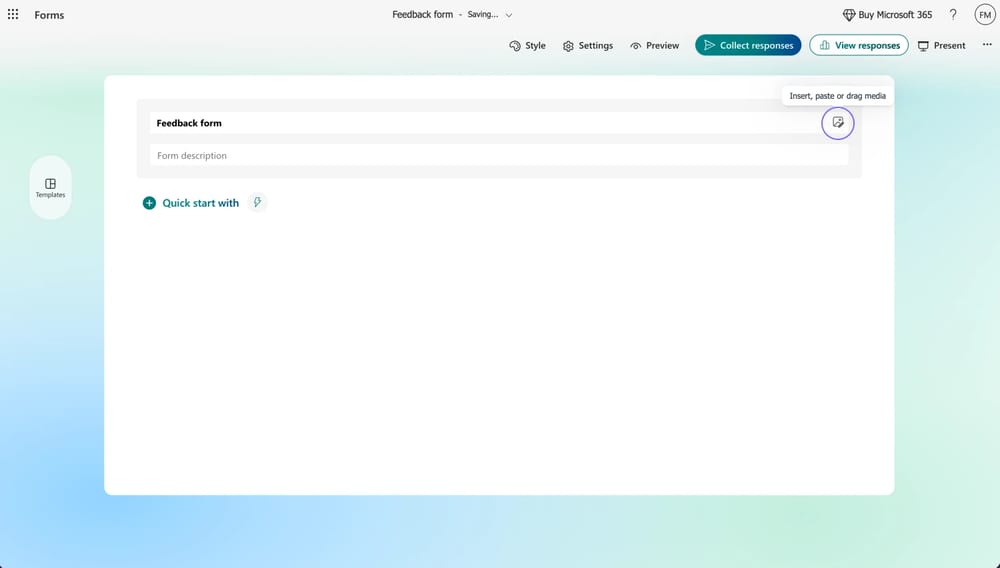The height and width of the screenshot is (568, 1000).
Task: Open the Help question mark icon
Action: pos(953,15)
